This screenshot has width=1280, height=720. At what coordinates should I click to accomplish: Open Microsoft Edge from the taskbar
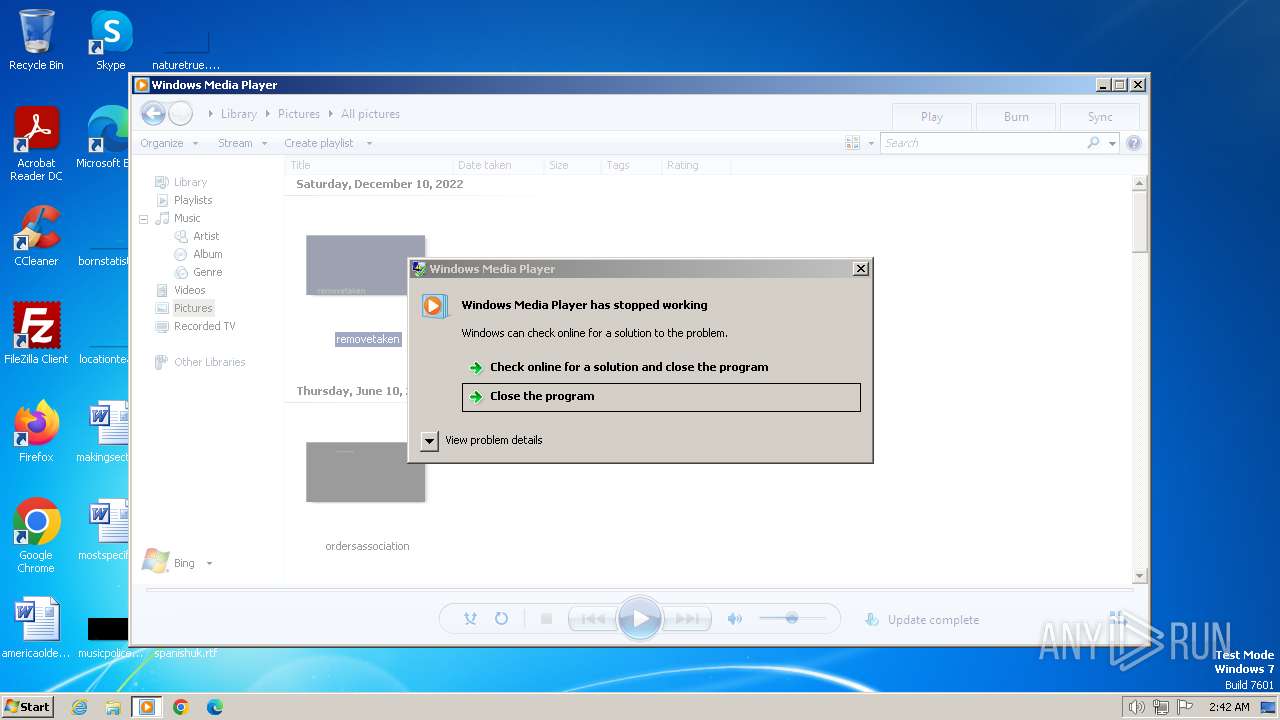click(x=215, y=707)
